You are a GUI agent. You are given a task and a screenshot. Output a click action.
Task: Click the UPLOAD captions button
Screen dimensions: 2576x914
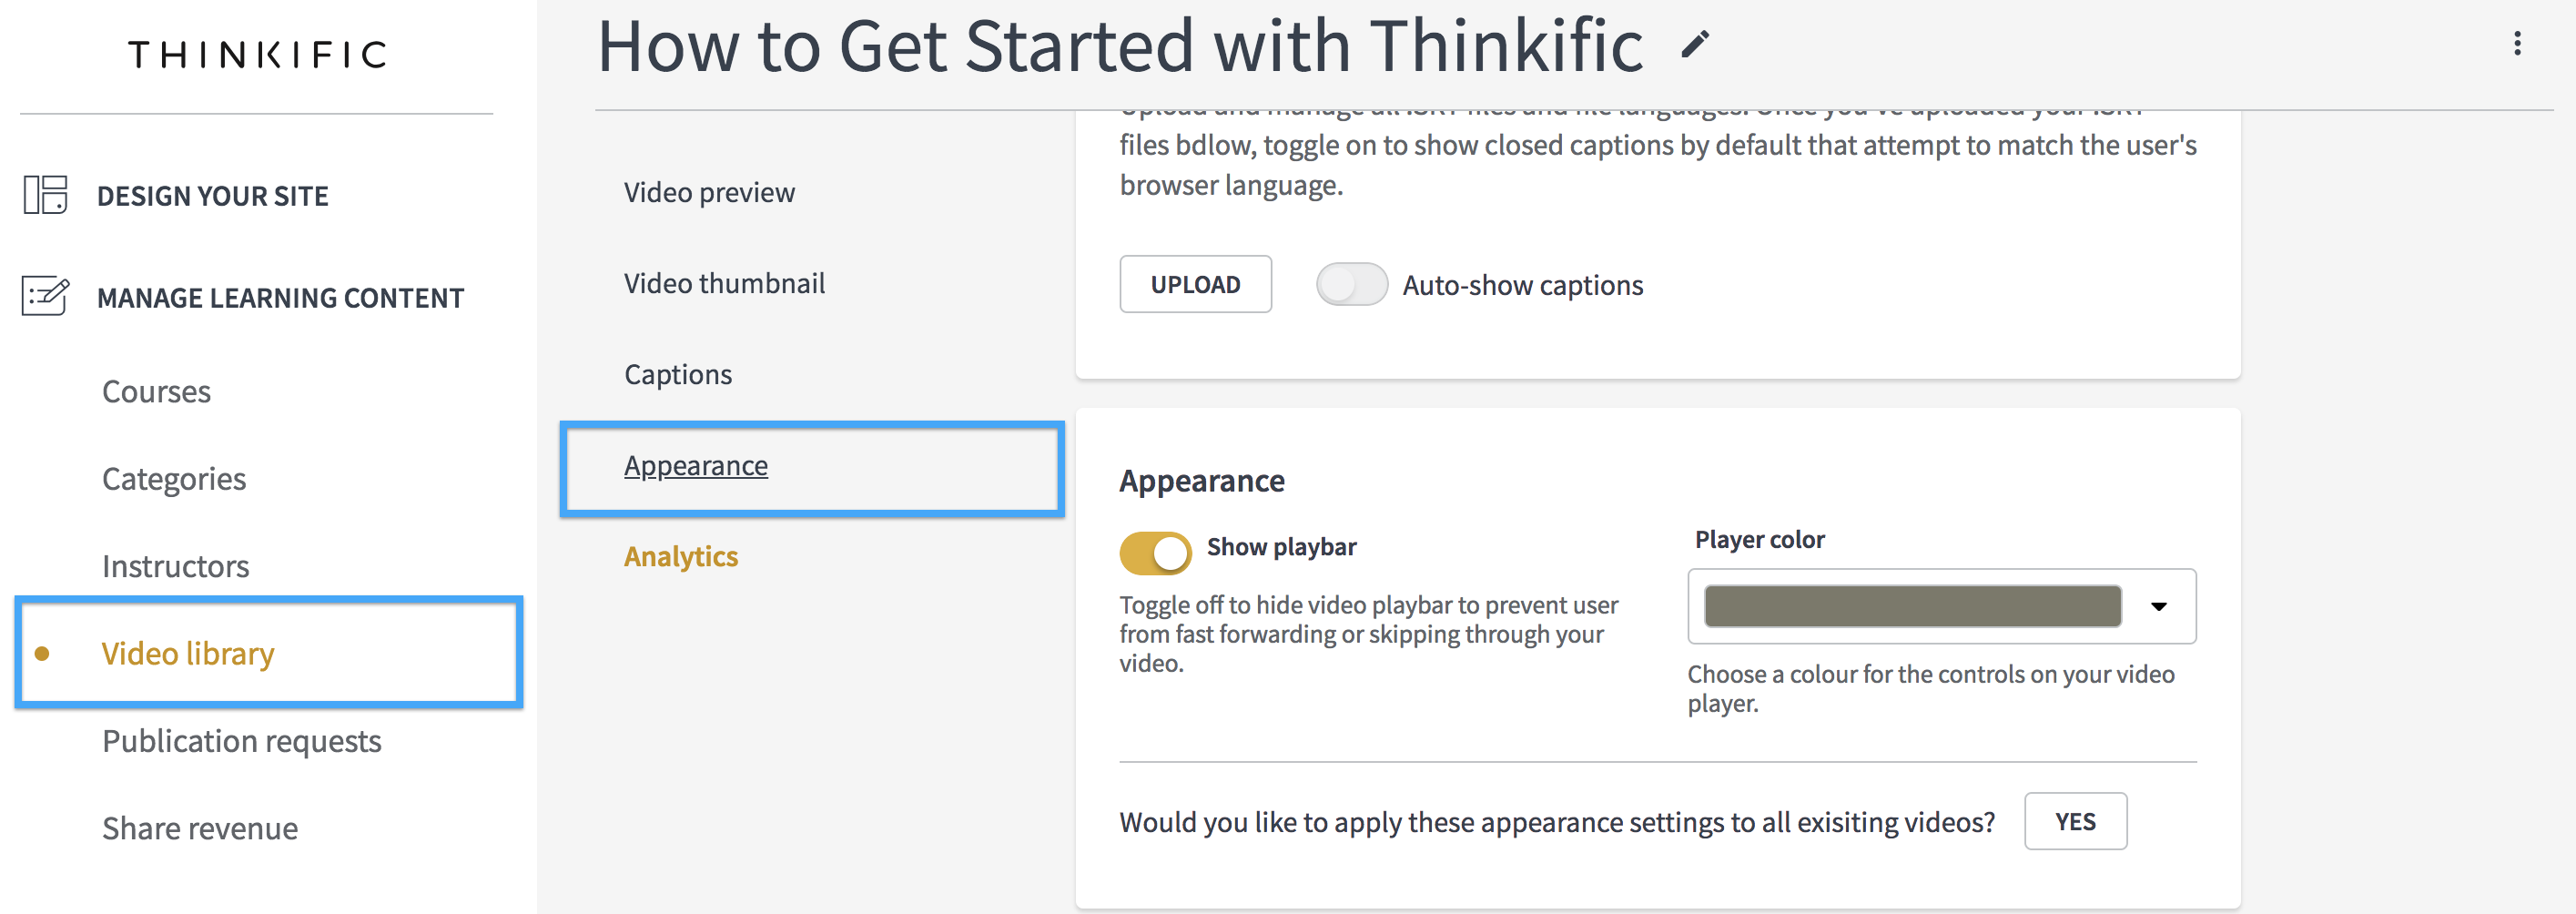[1195, 284]
